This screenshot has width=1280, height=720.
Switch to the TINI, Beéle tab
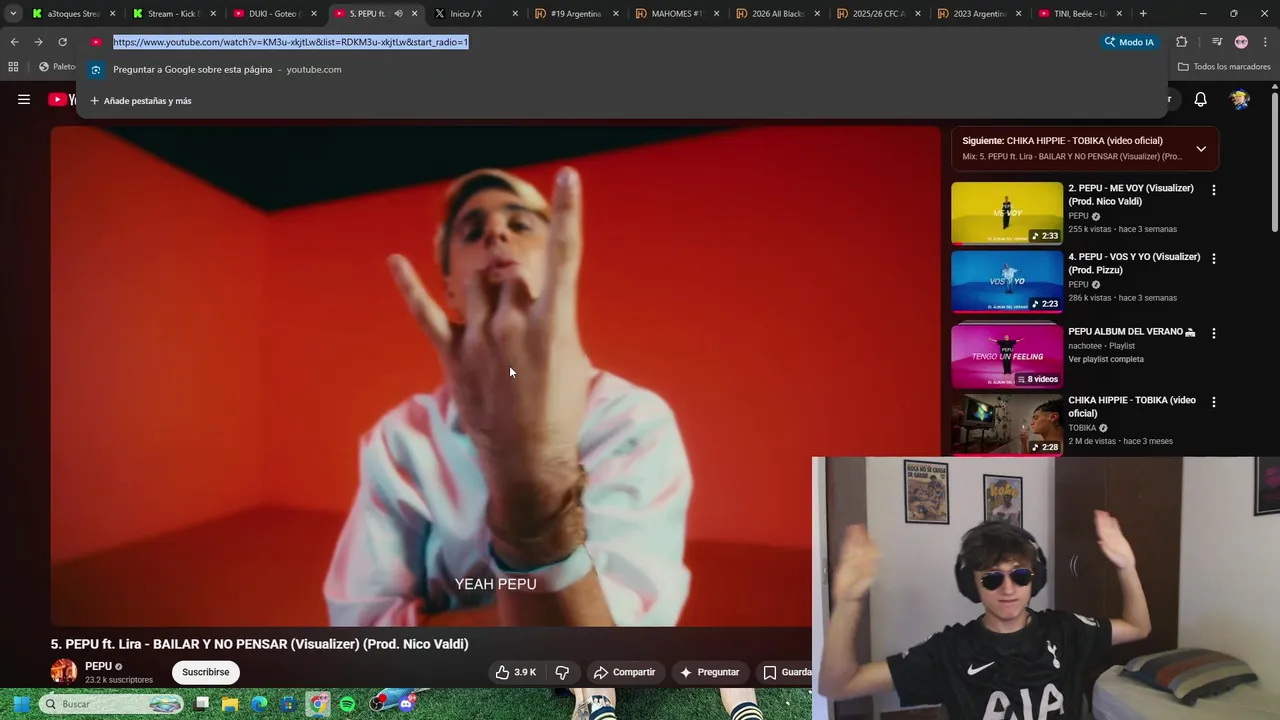pyautogui.click(x=1080, y=14)
